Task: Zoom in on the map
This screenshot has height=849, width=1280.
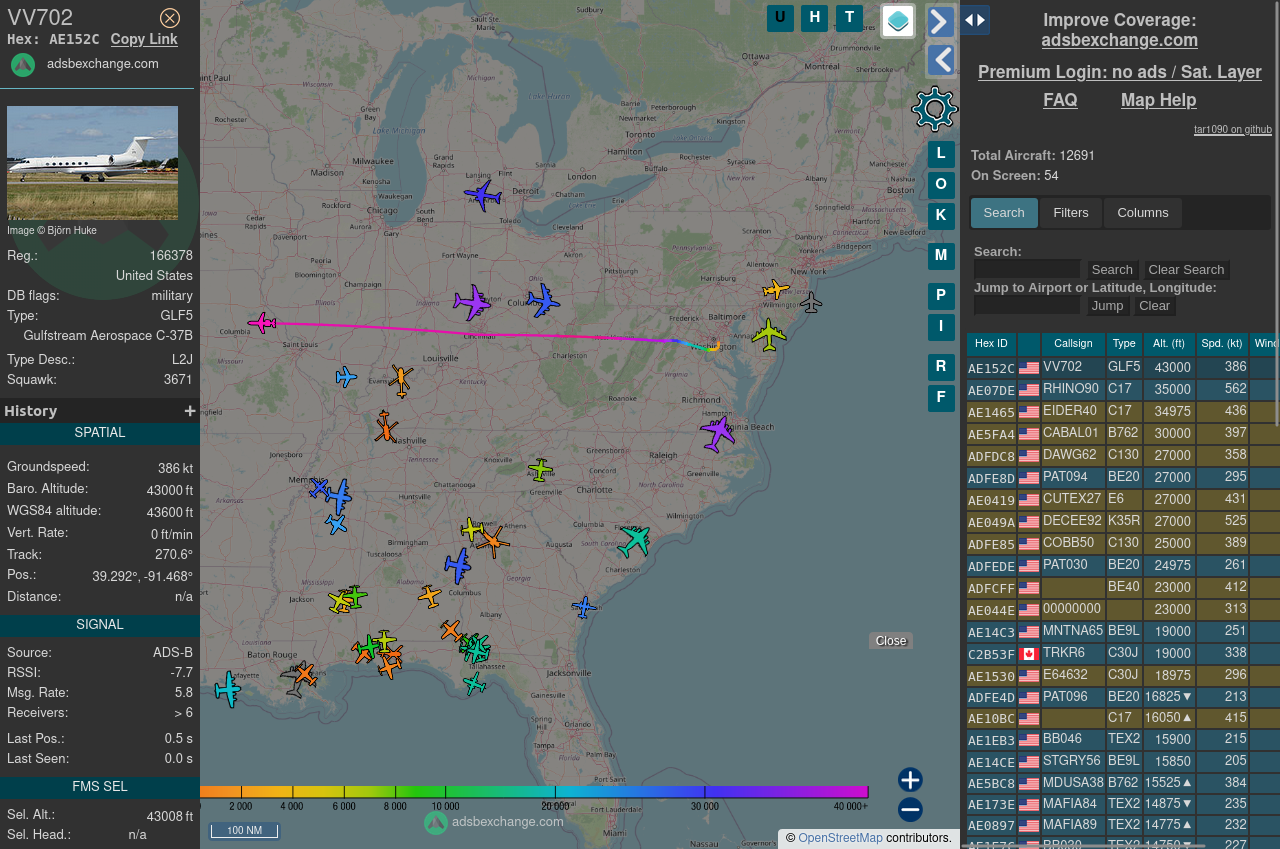Action: pos(910,780)
